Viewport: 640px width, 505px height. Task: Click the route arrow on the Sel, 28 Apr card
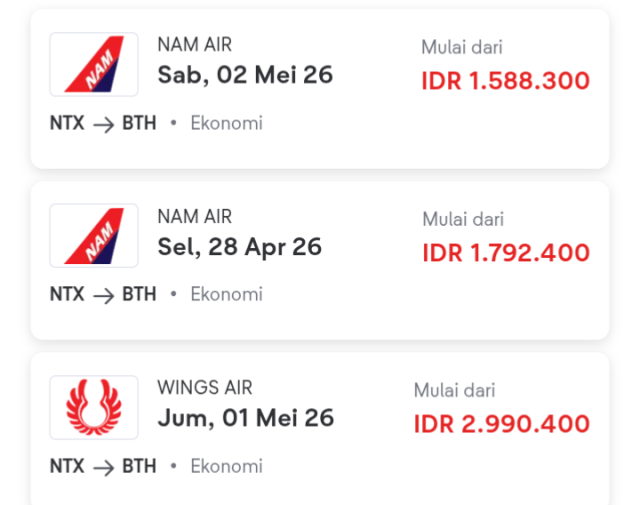pyautogui.click(x=103, y=295)
